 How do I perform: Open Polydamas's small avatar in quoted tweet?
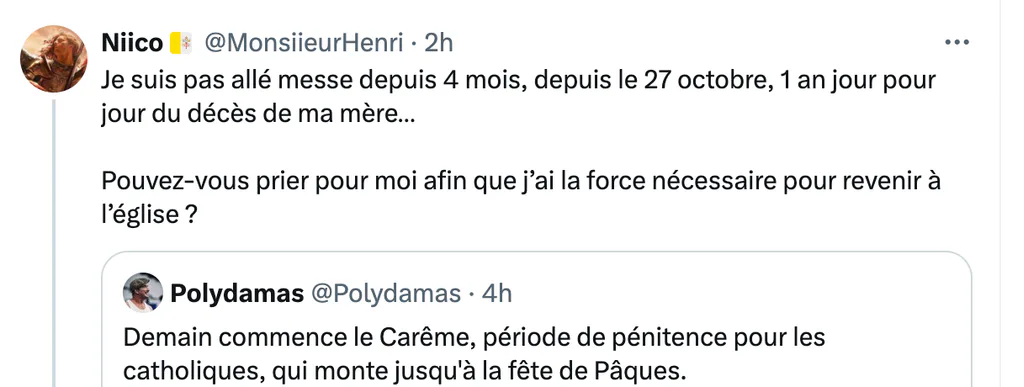[x=142, y=292]
